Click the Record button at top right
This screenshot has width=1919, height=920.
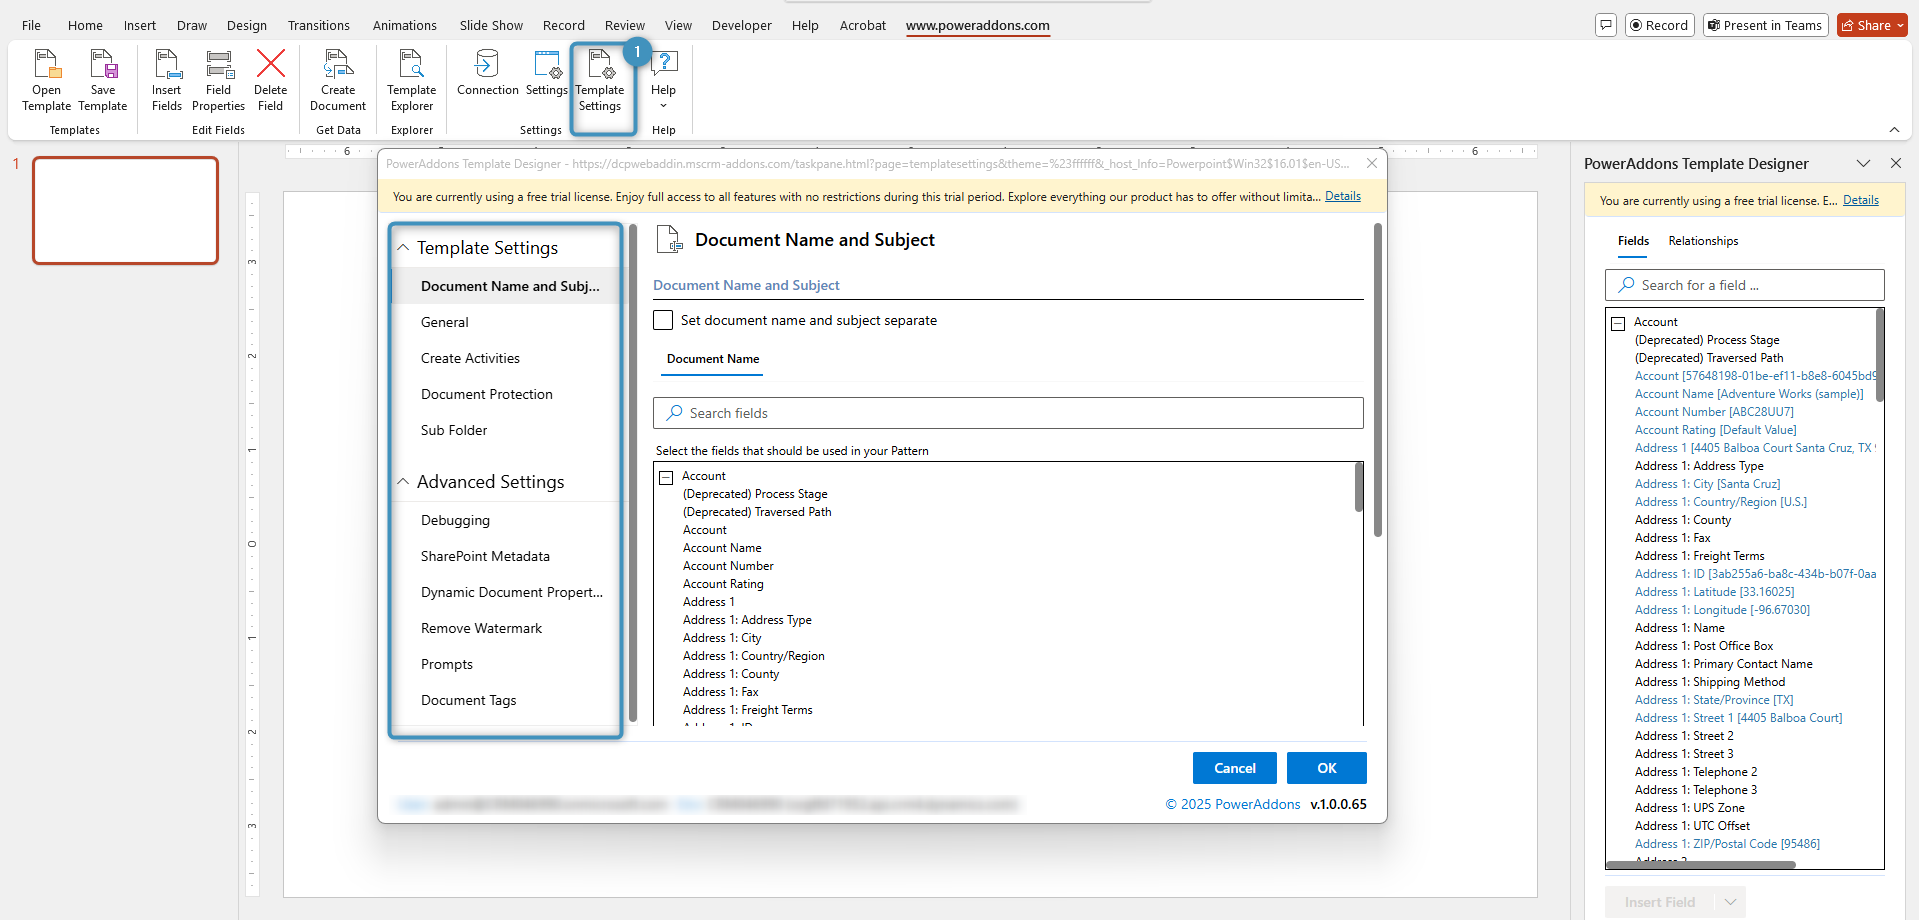click(1659, 25)
